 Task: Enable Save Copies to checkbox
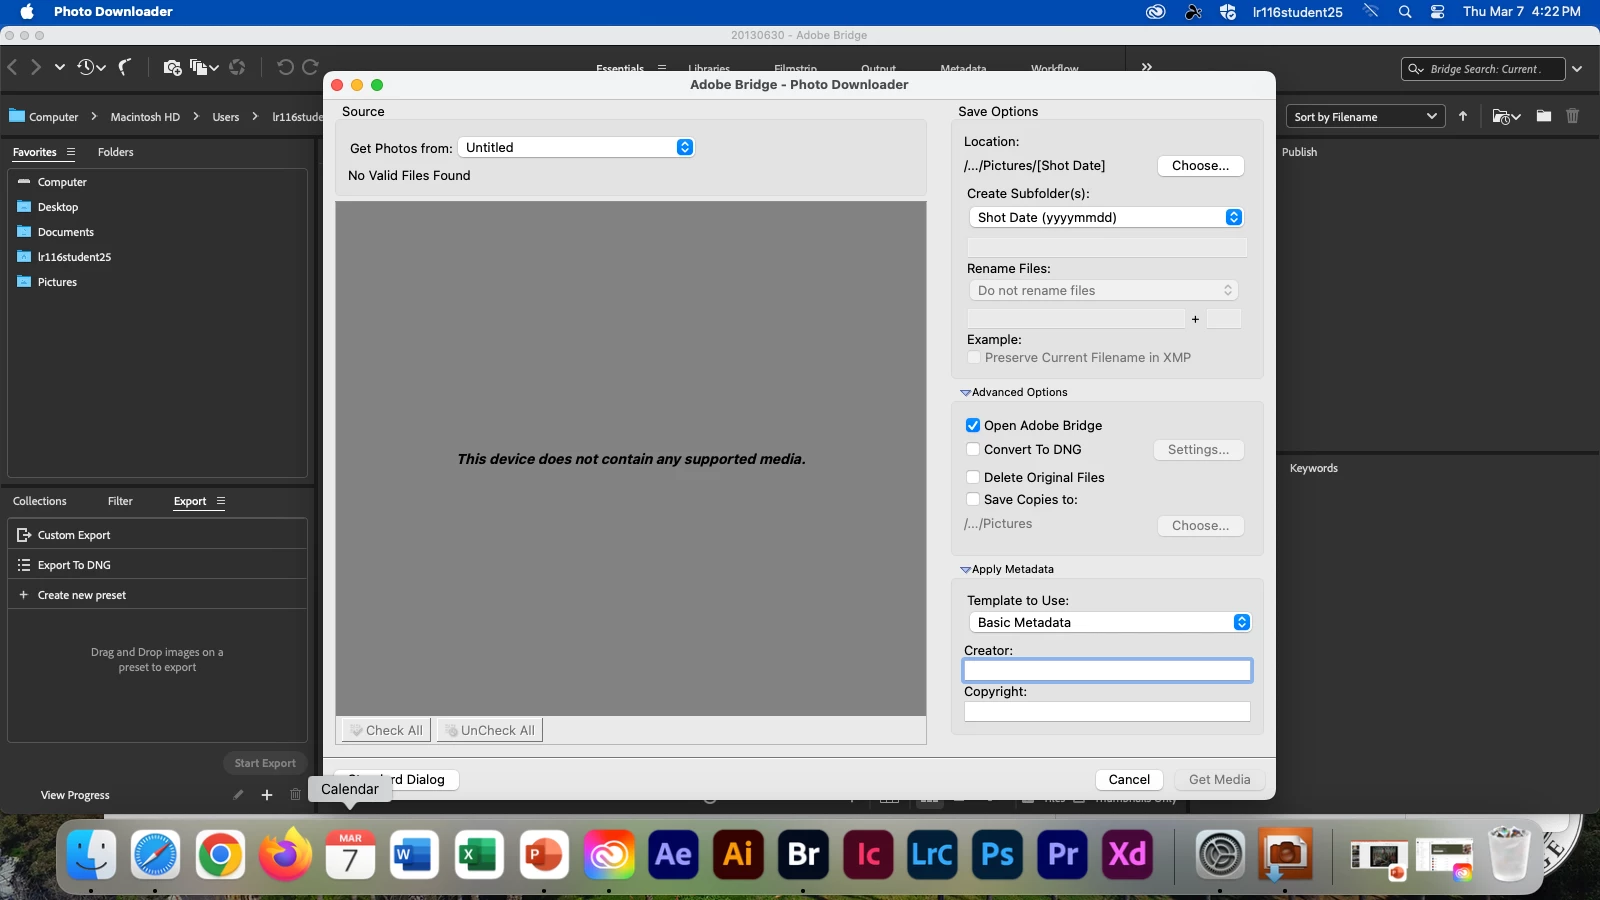tap(973, 499)
